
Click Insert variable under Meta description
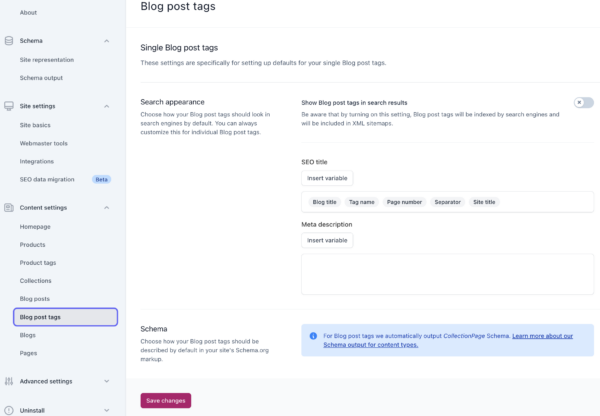327,240
